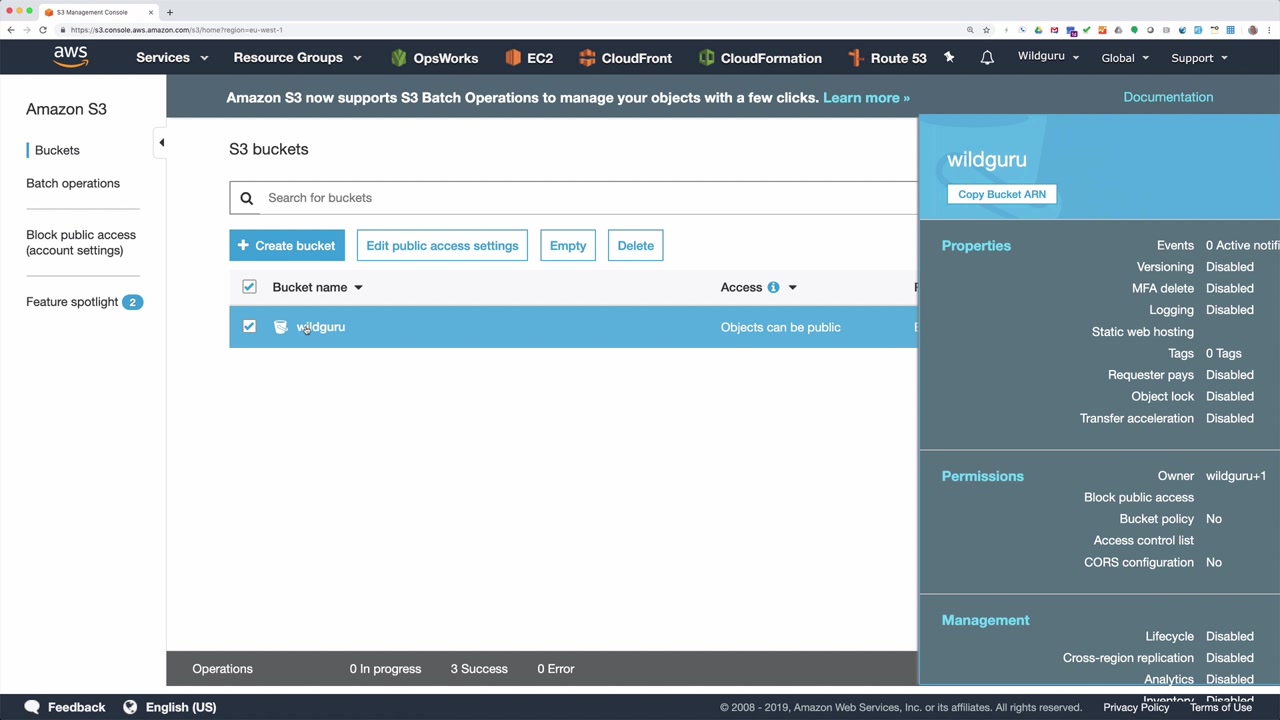The height and width of the screenshot is (720, 1280).
Task: Click the Operations label in bottom bar
Action: (223, 669)
